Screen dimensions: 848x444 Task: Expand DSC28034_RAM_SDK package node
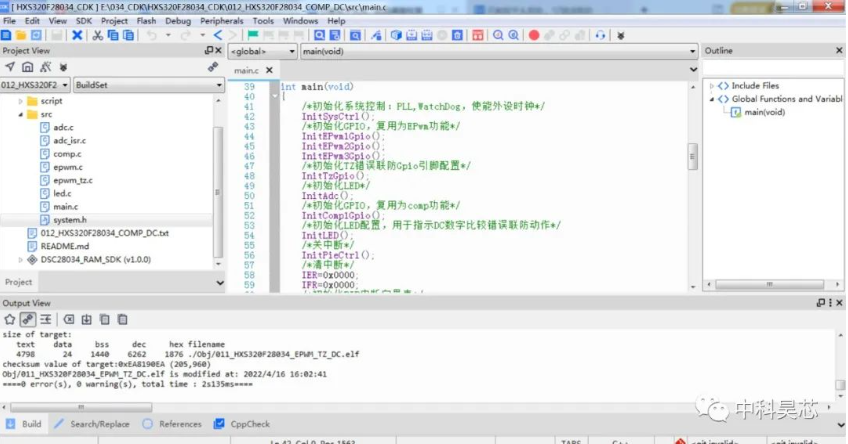(x=21, y=260)
